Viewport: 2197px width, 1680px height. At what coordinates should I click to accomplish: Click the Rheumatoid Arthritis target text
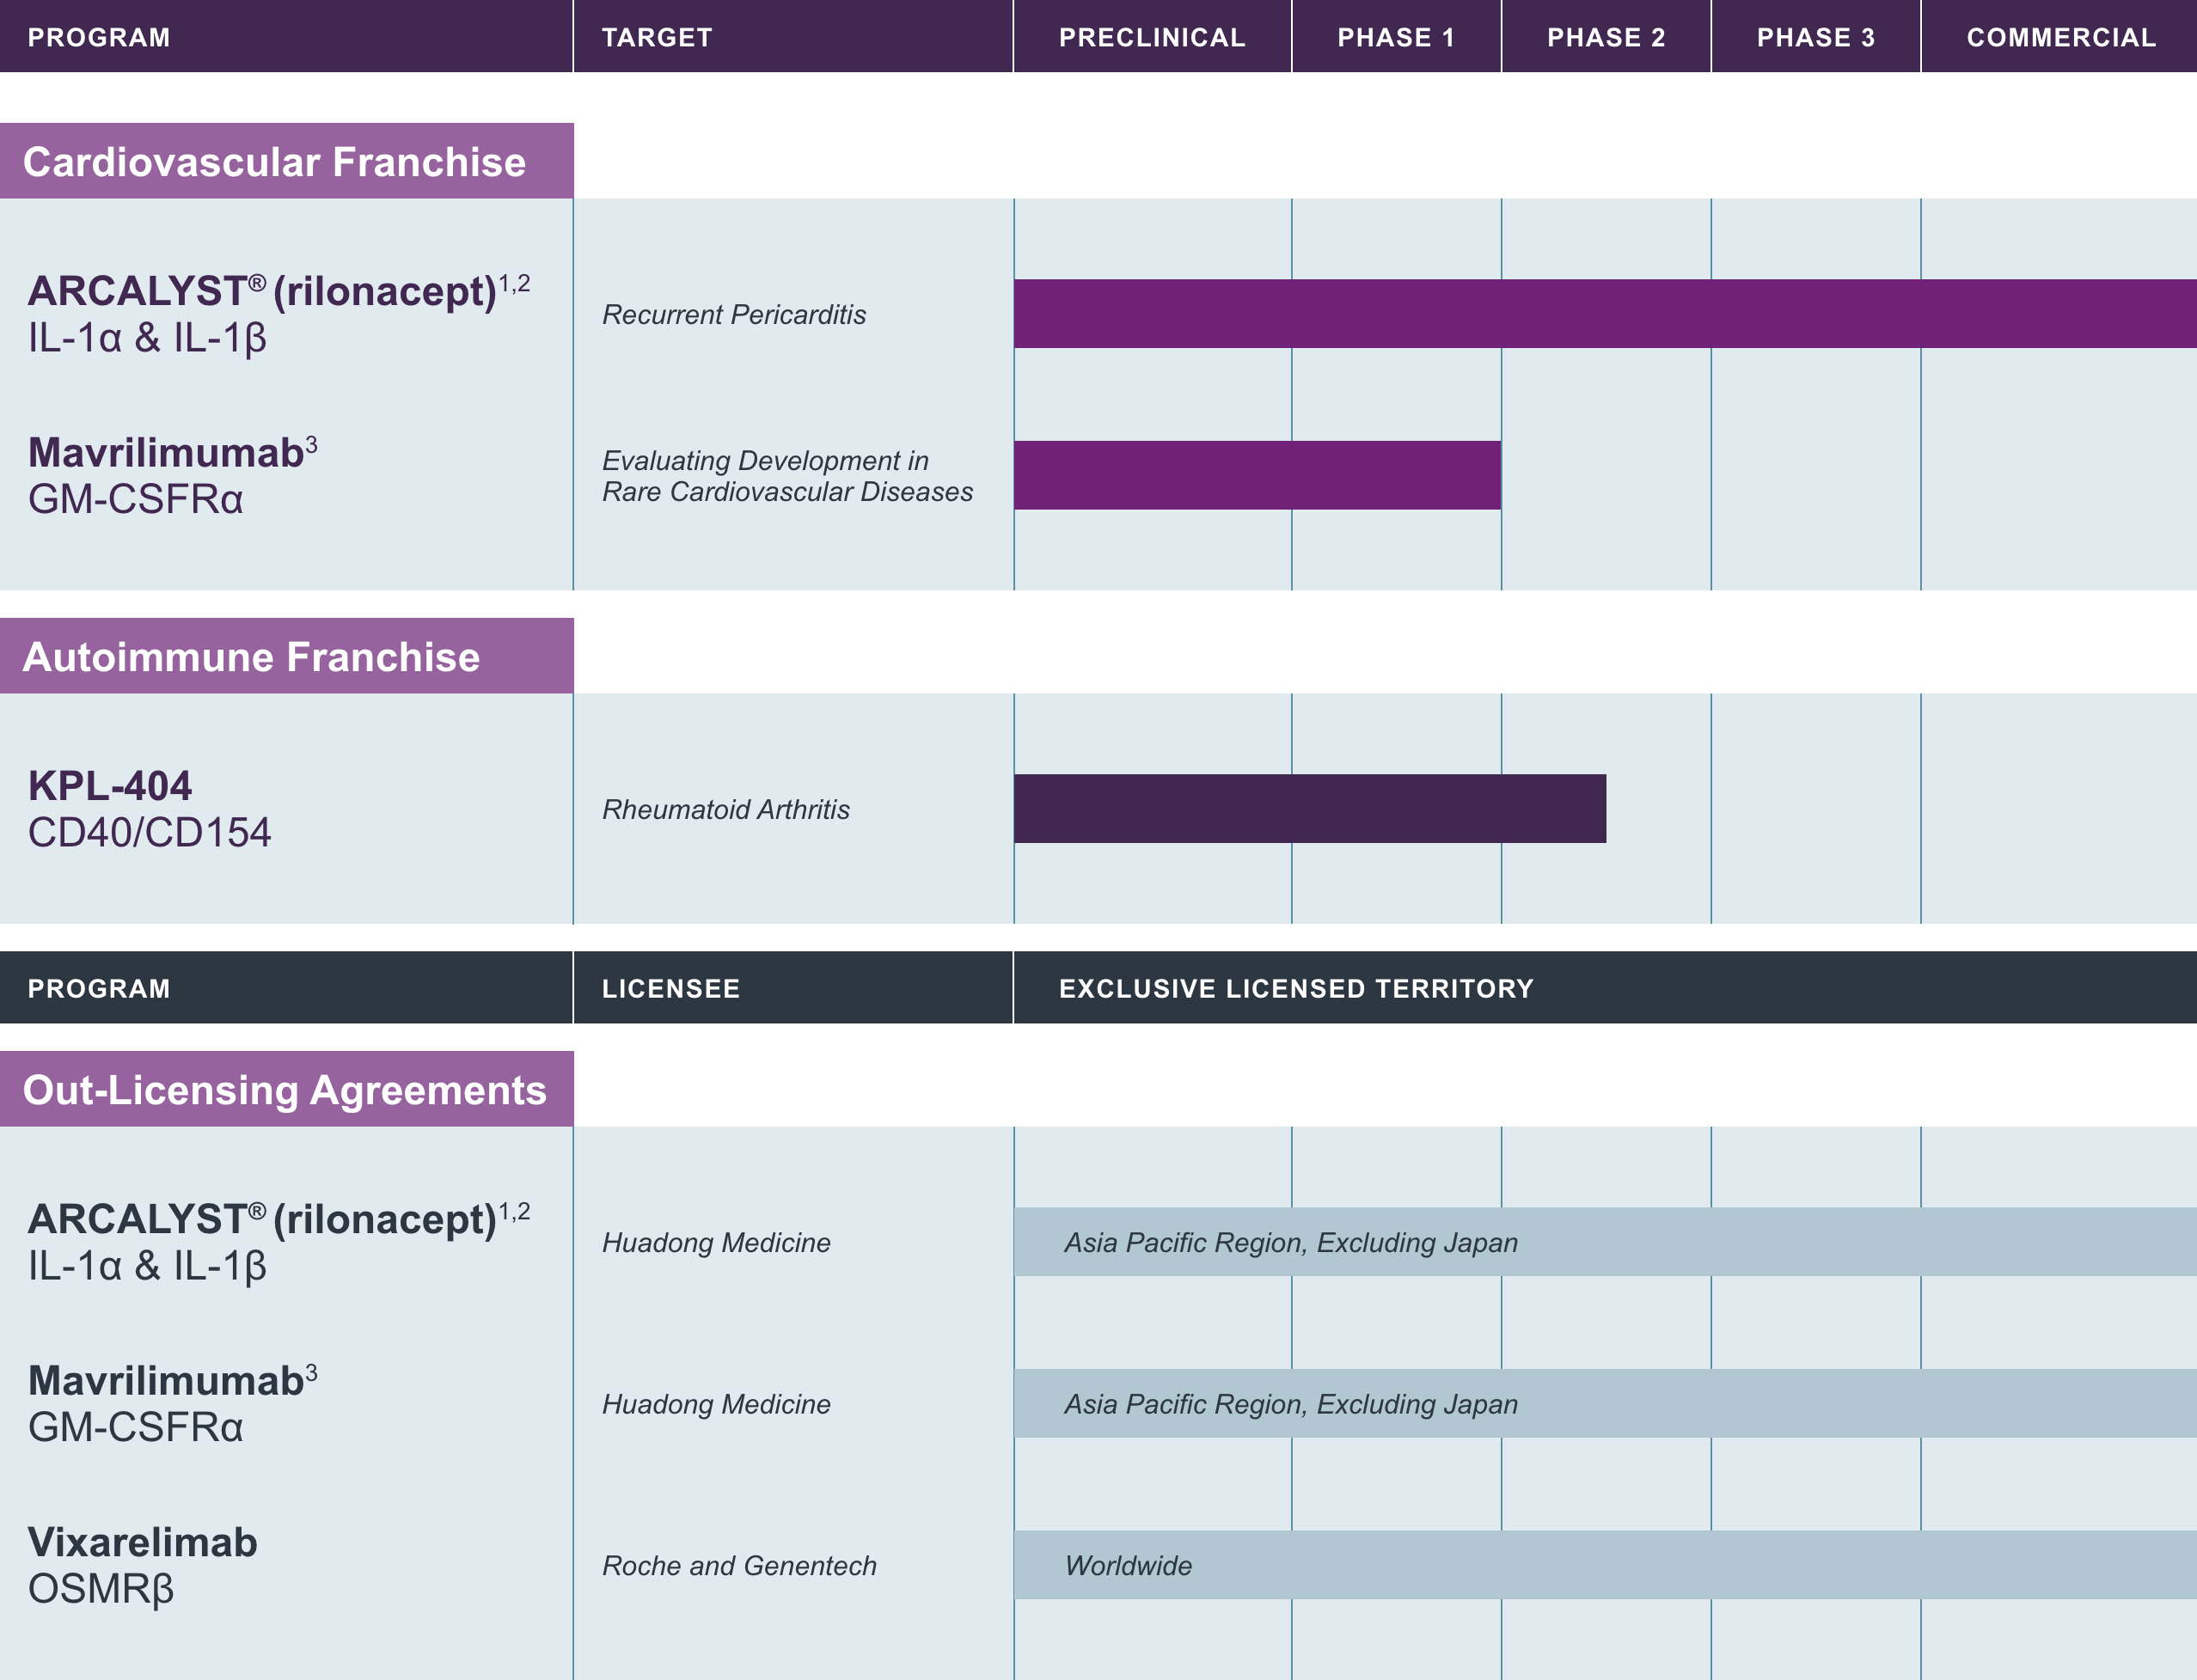[x=725, y=809]
